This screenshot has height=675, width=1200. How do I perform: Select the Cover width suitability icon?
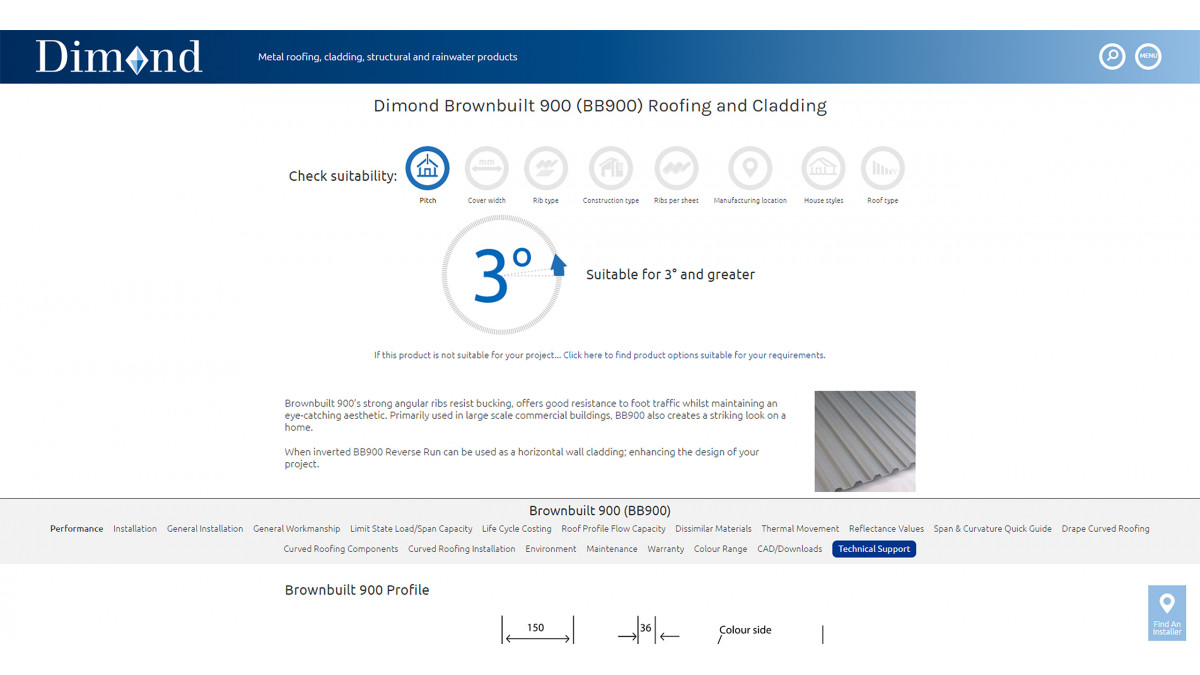coord(487,168)
